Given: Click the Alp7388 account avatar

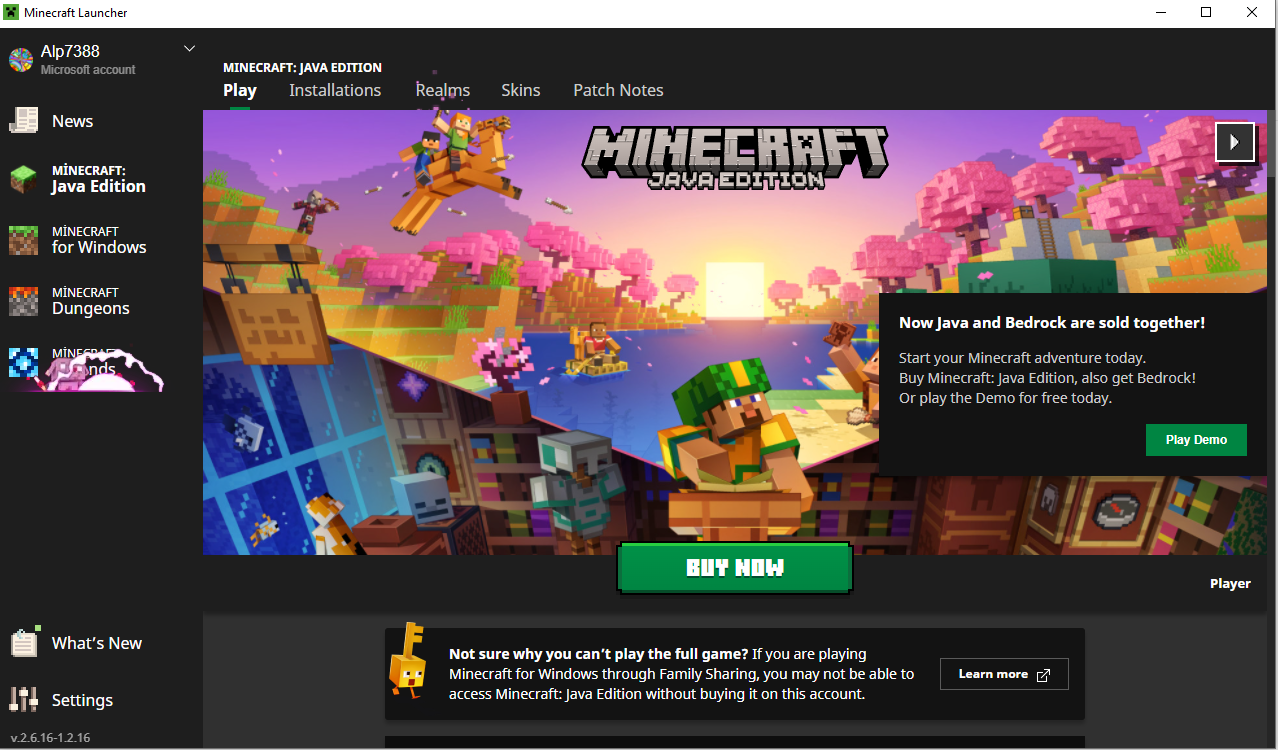Looking at the screenshot, I should point(21,60).
